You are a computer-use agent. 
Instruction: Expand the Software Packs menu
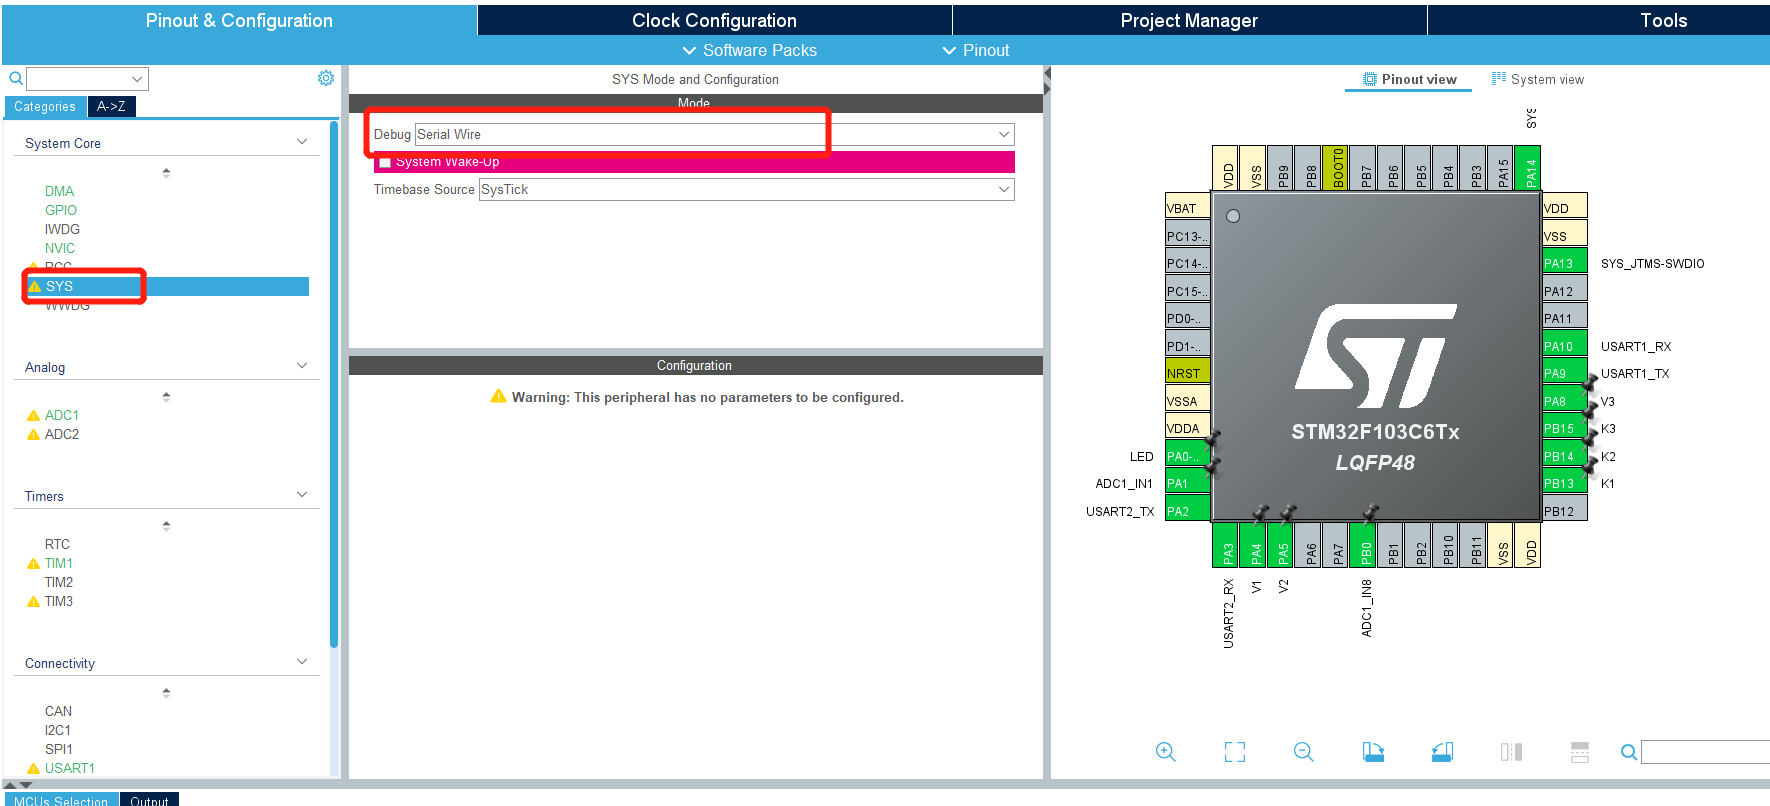(x=749, y=50)
